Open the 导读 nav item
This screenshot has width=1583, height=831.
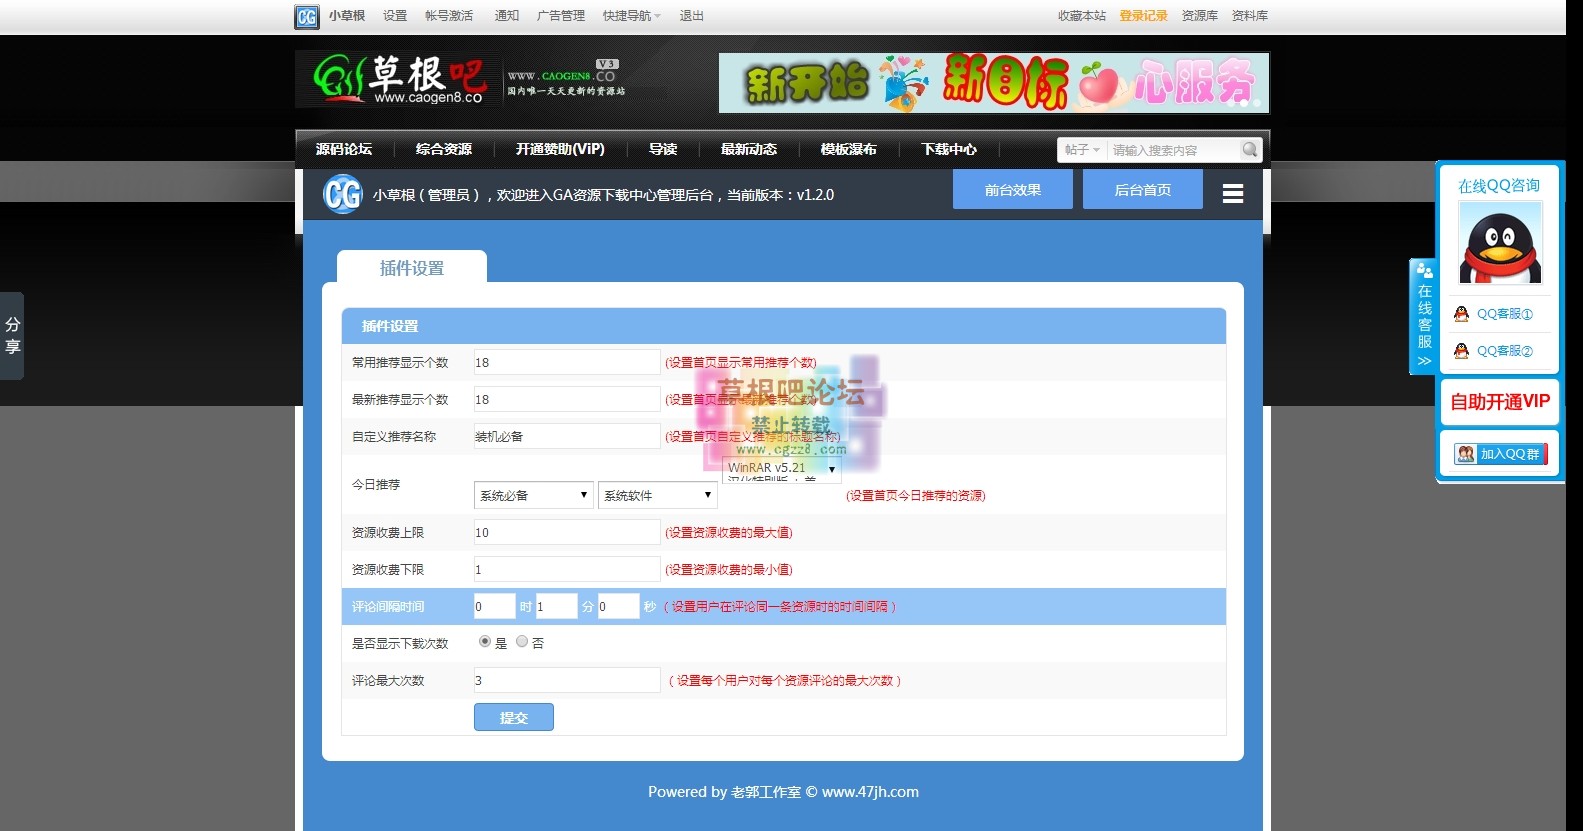click(x=663, y=149)
